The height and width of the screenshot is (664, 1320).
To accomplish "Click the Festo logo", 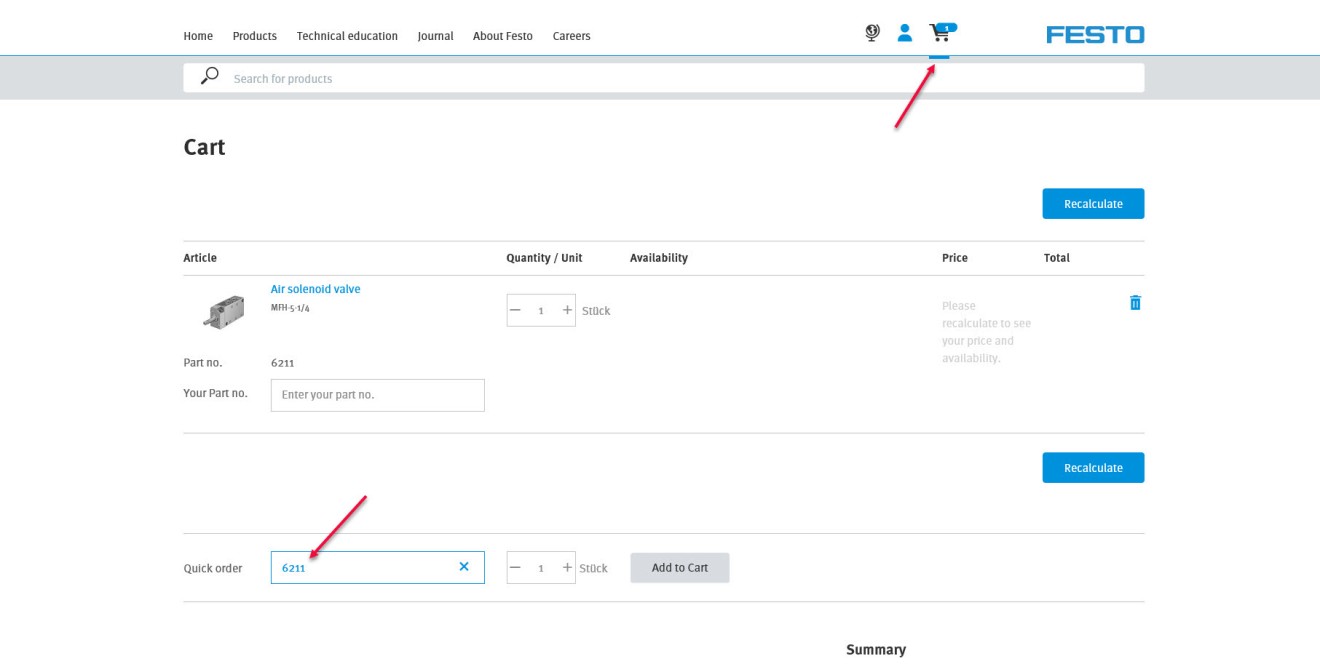I will pos(1095,35).
